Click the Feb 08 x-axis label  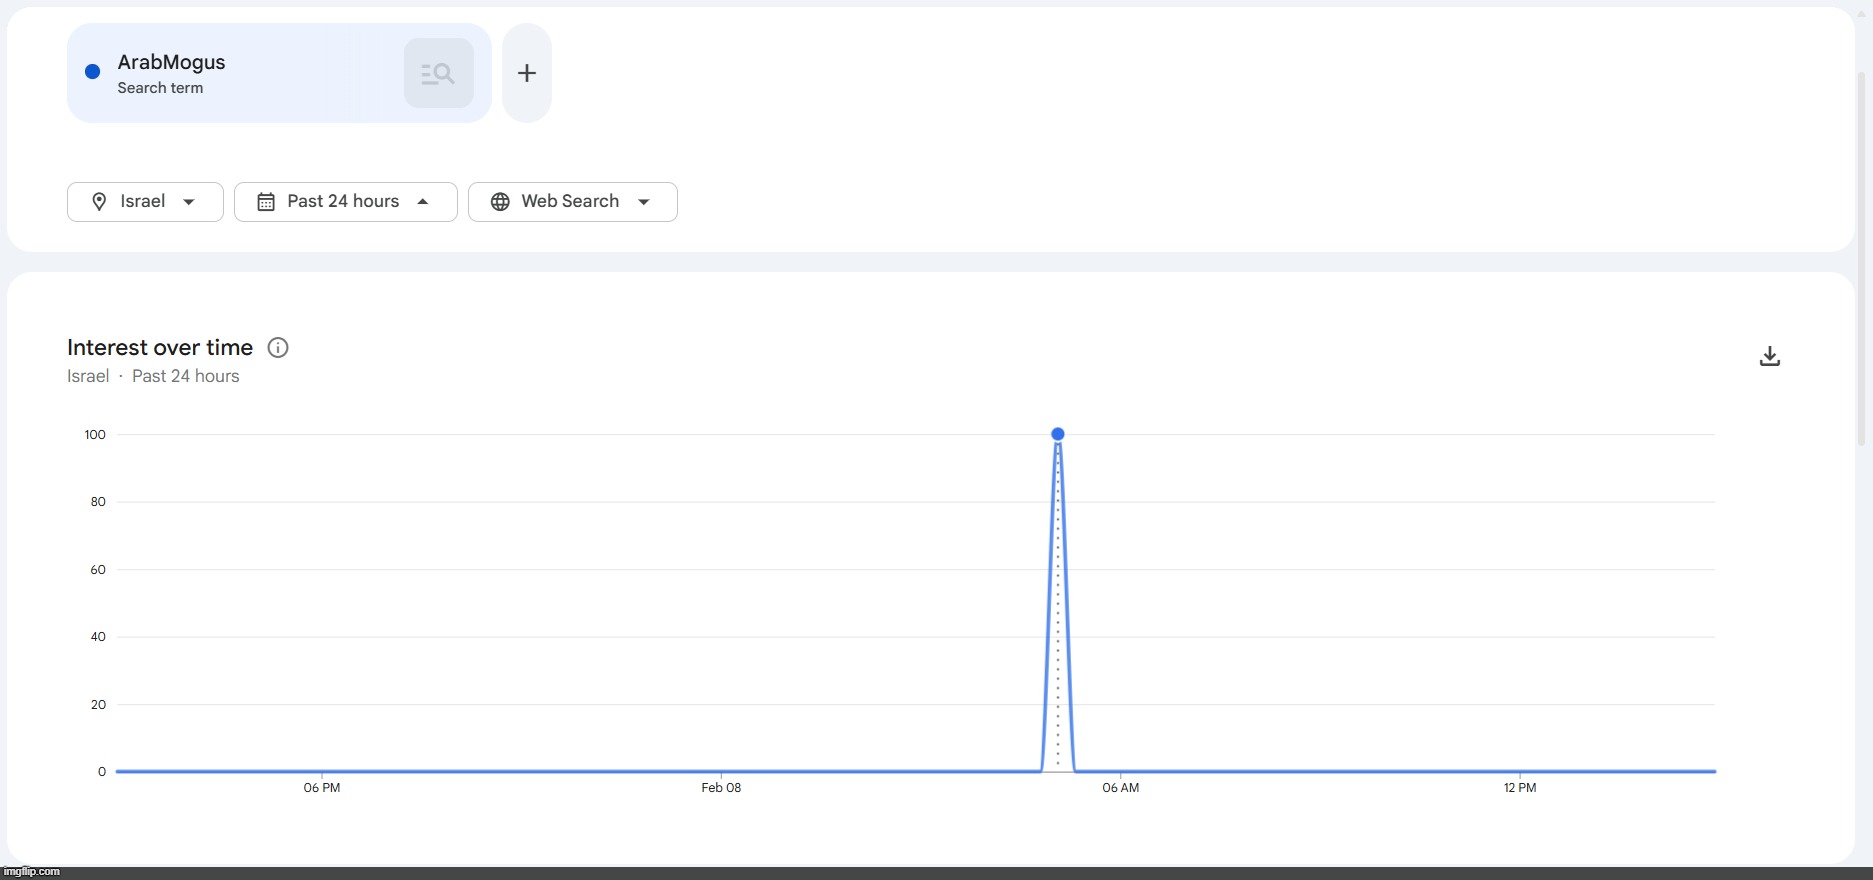pos(721,788)
